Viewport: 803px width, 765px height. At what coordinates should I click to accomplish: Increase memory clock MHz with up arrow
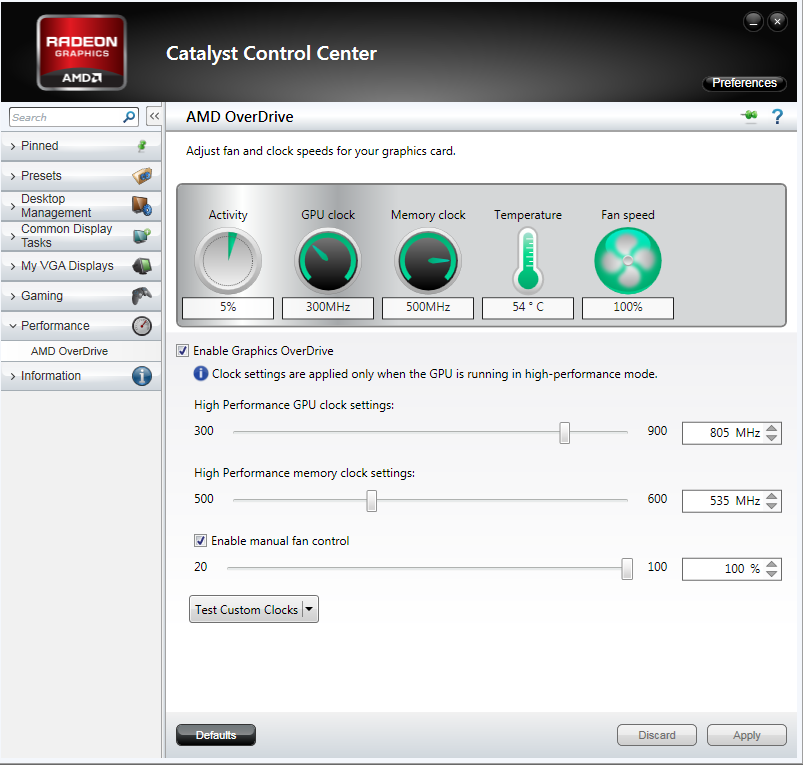771,496
